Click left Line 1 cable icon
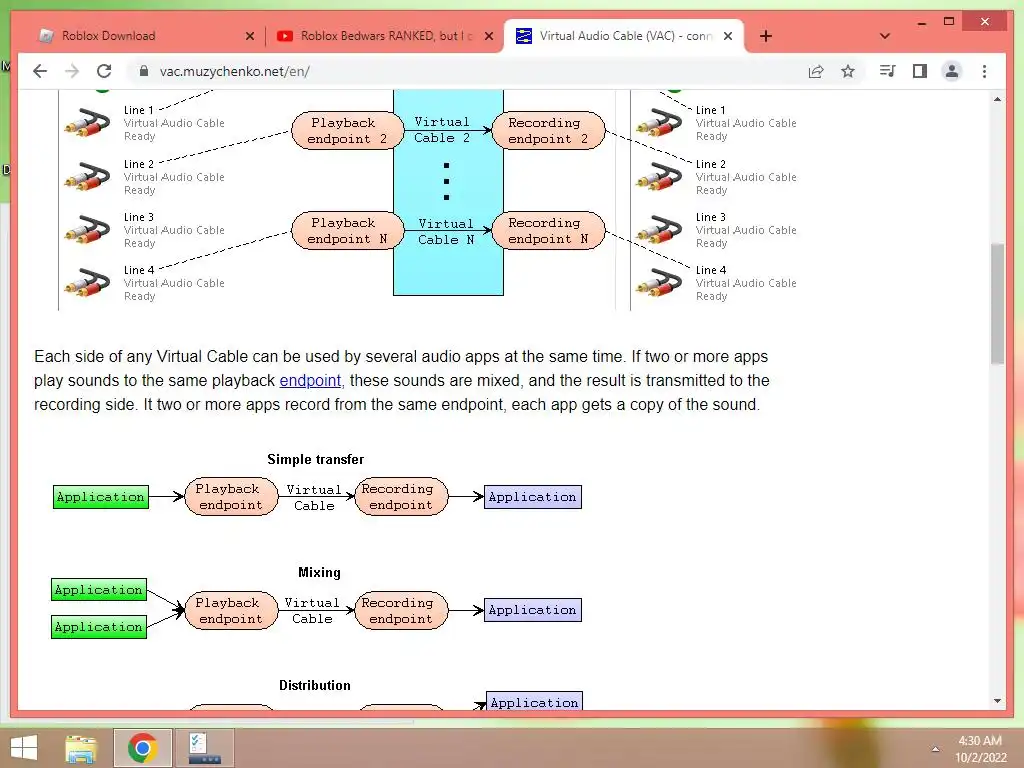Screen dimensions: 1024x768 click(87, 123)
